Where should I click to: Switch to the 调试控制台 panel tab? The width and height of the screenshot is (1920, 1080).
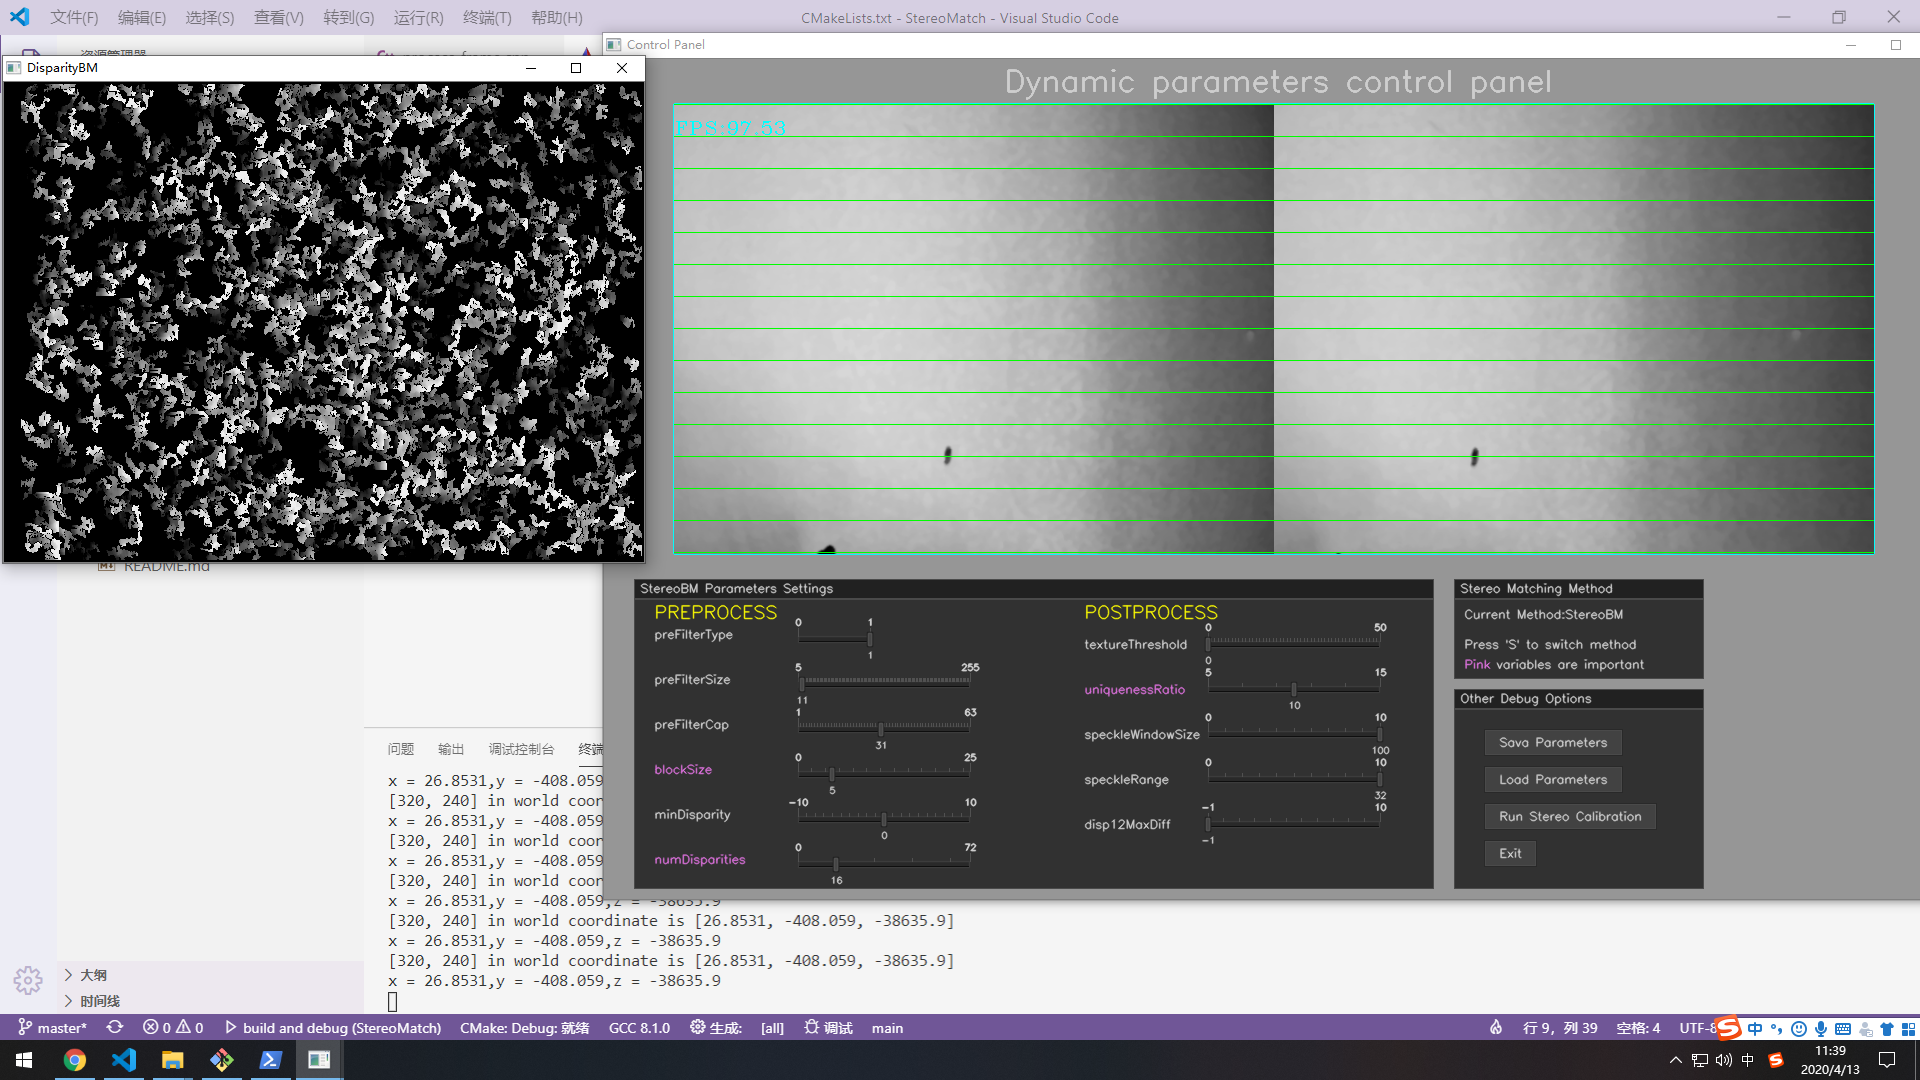coord(521,749)
